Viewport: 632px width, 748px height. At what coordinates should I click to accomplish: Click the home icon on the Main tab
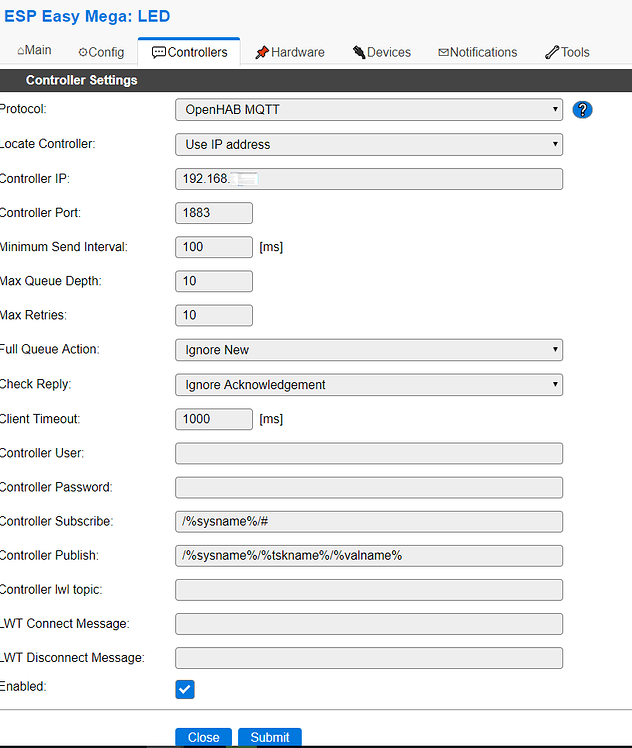(21, 51)
